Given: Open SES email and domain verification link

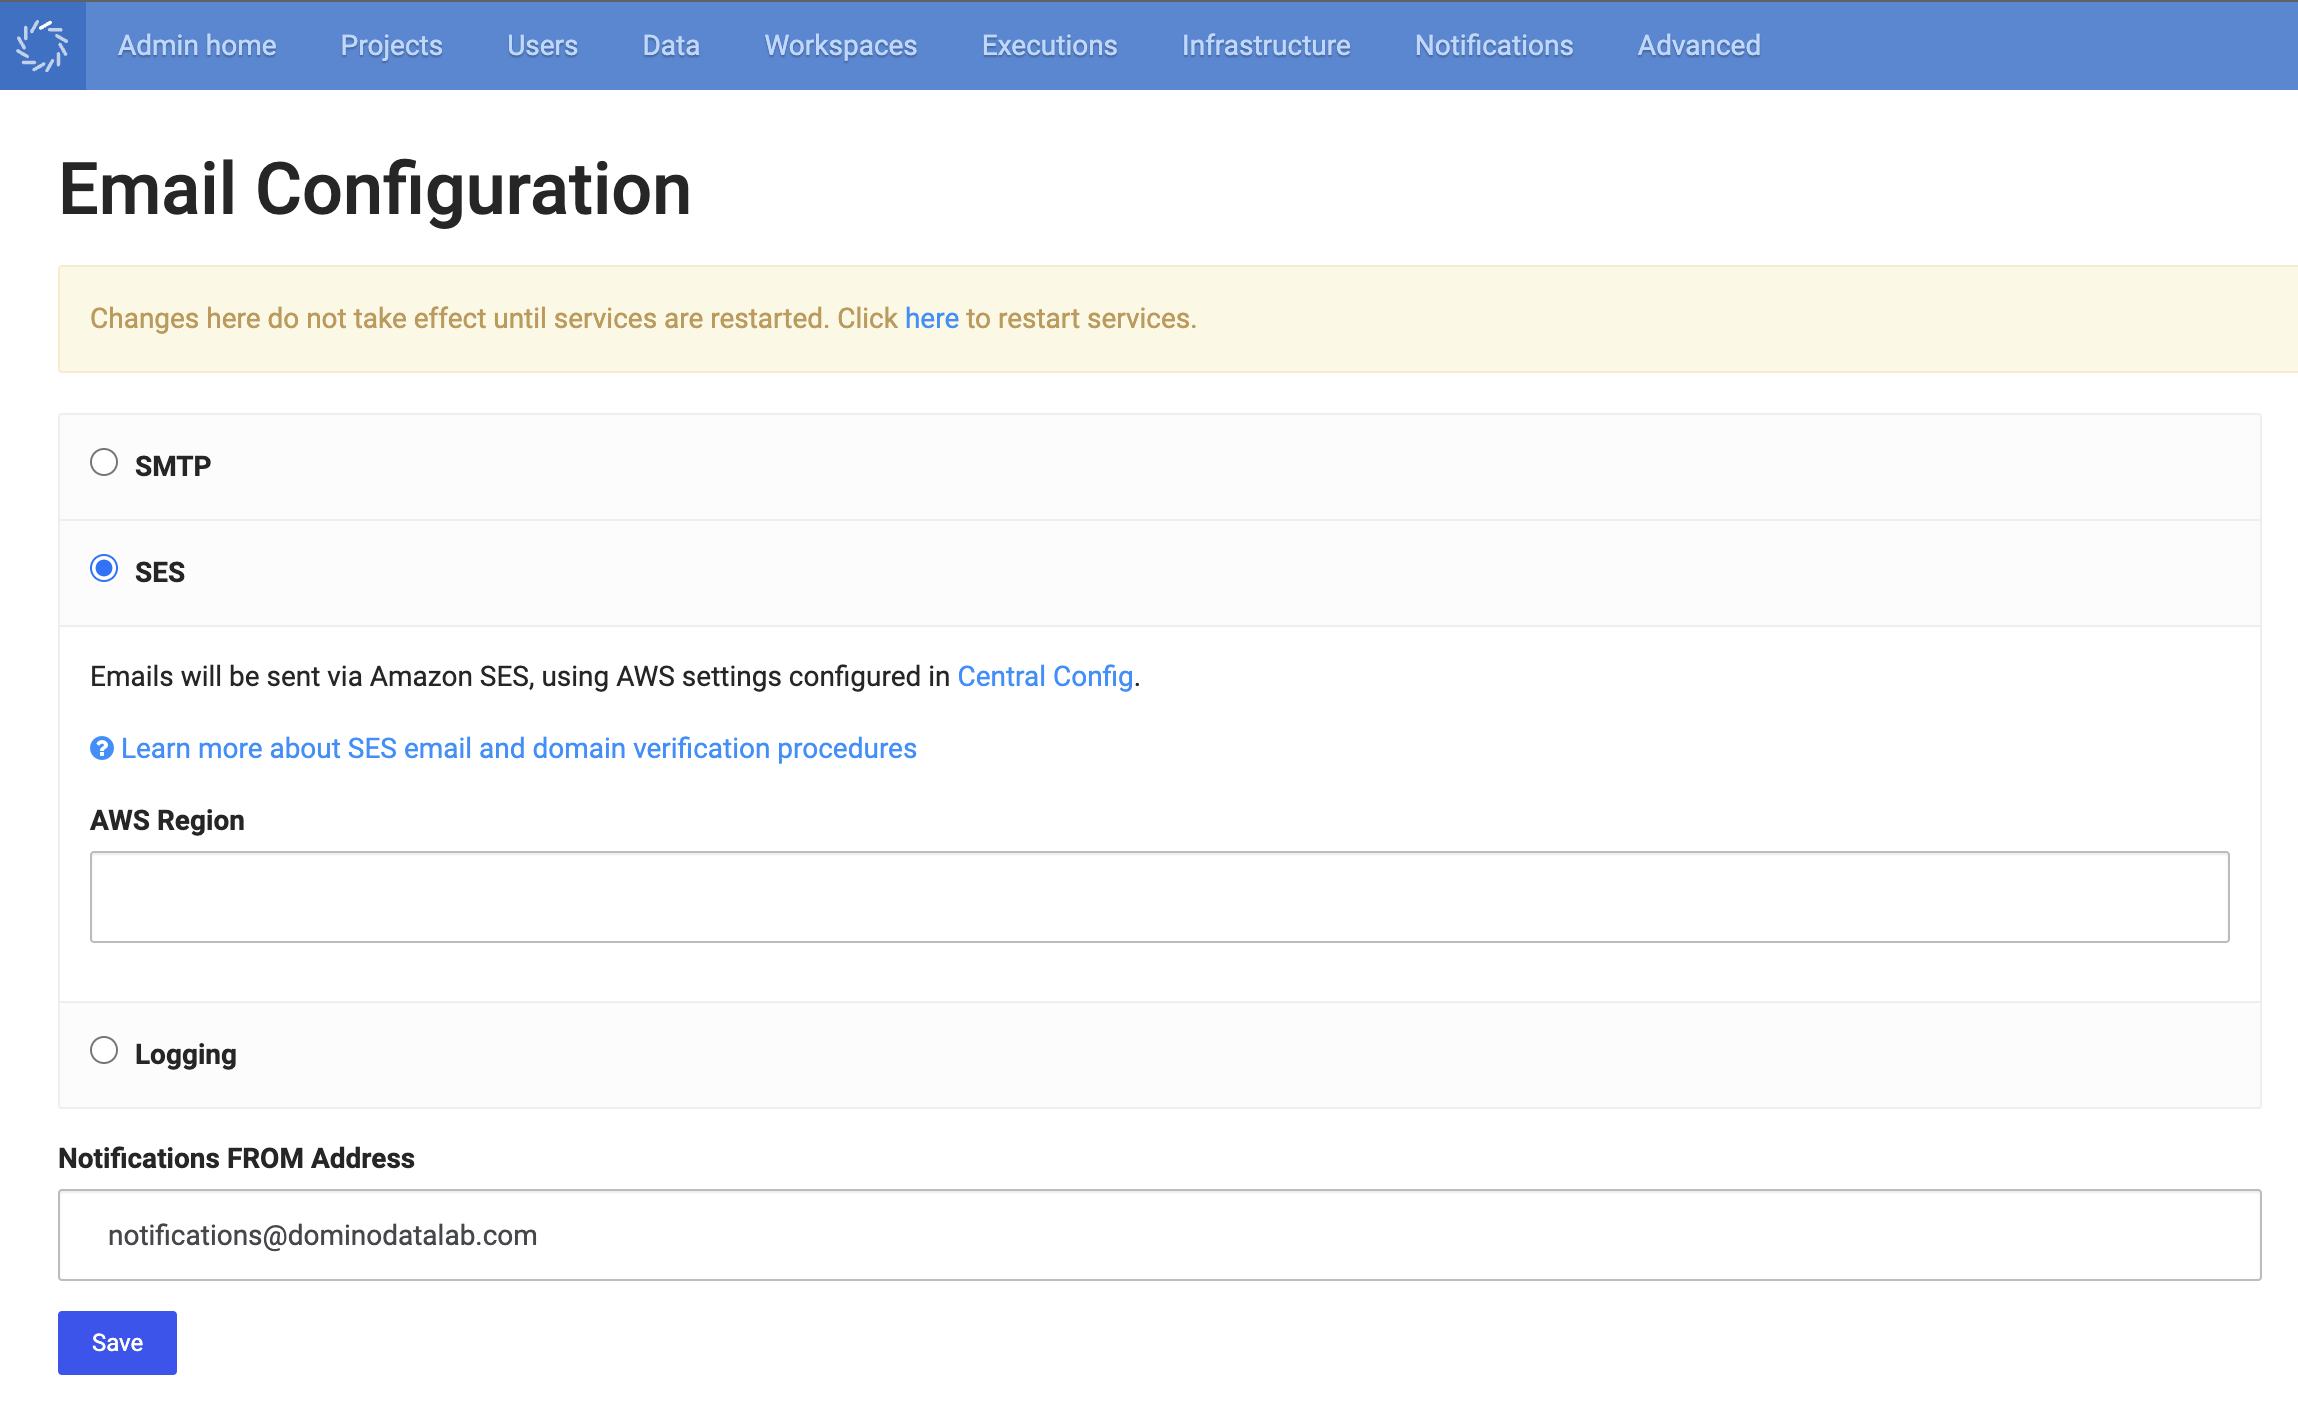Looking at the screenshot, I should [x=518, y=748].
